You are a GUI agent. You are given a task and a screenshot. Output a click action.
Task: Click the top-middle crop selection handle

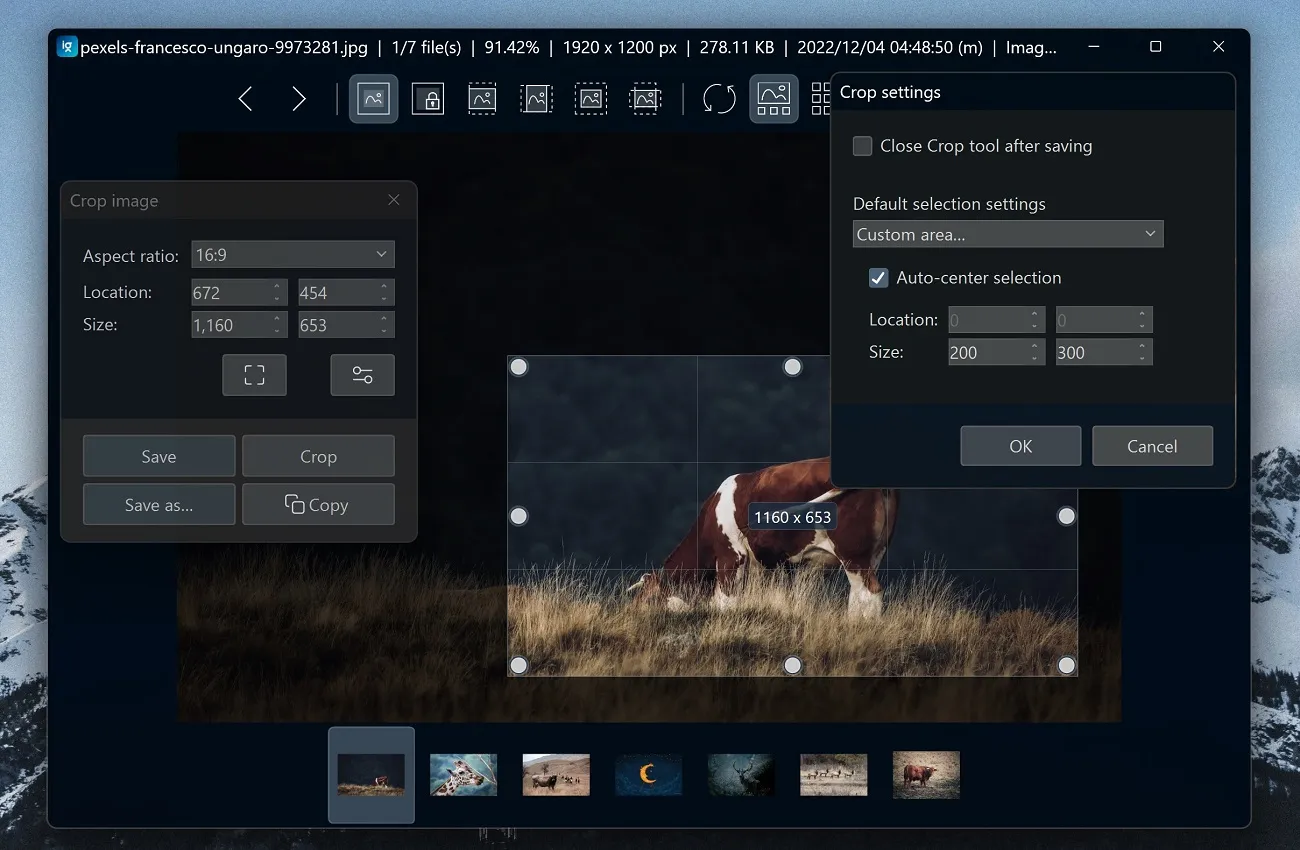[792, 367]
